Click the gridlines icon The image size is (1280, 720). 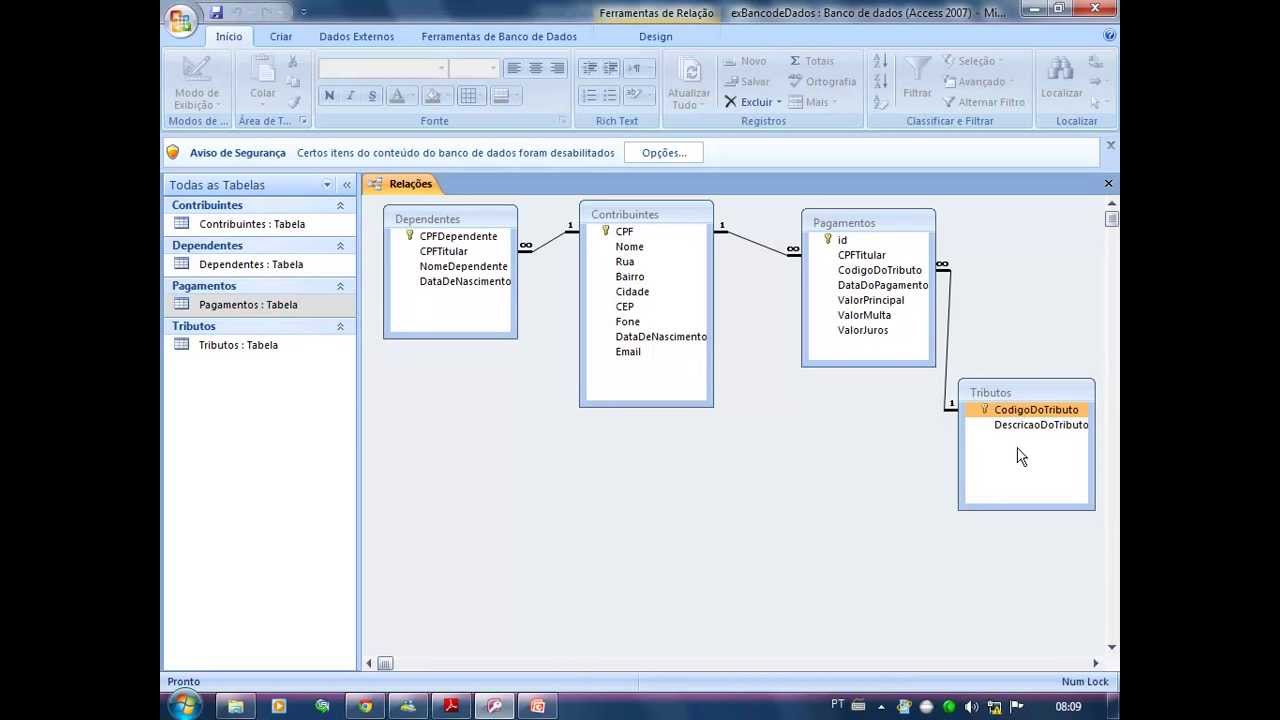(x=468, y=96)
